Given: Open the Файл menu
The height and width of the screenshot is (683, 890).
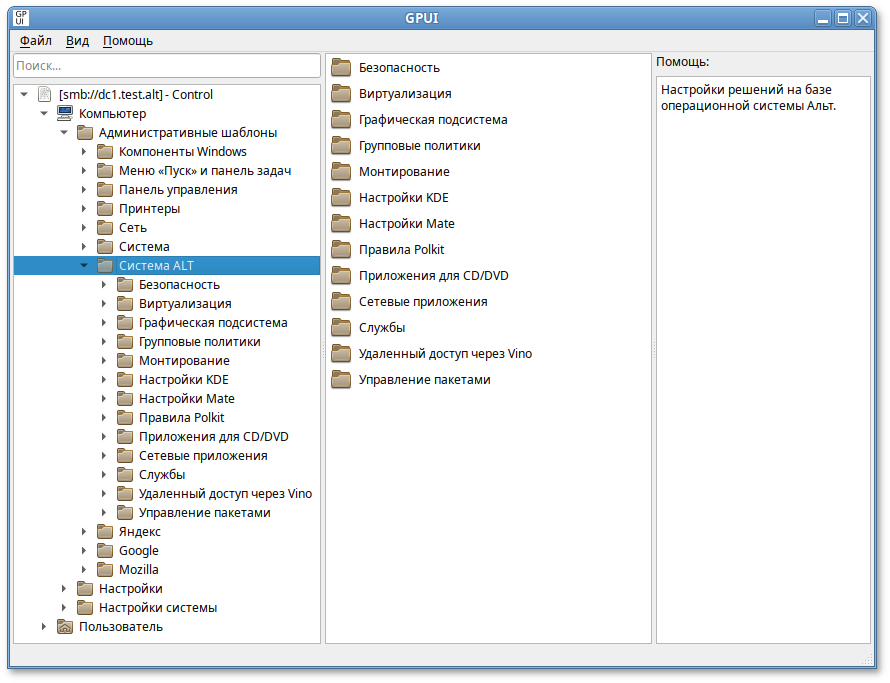Looking at the screenshot, I should point(36,41).
